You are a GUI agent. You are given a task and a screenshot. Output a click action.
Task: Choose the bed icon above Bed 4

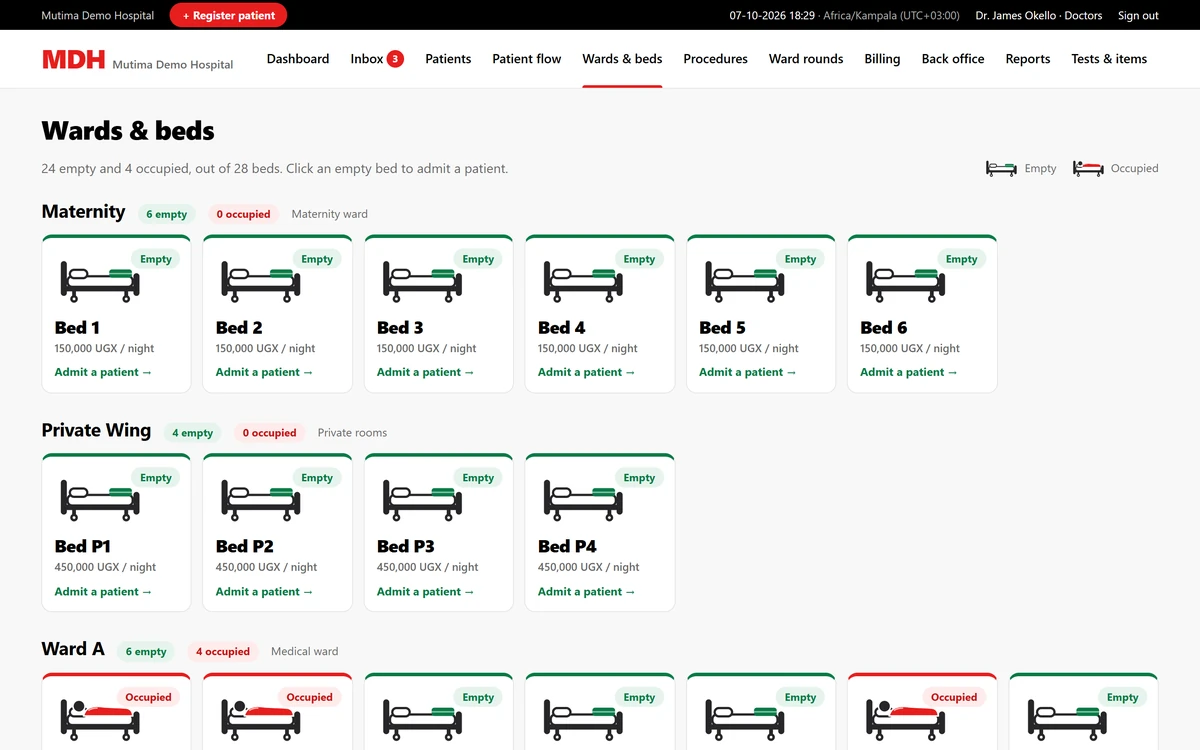[583, 281]
